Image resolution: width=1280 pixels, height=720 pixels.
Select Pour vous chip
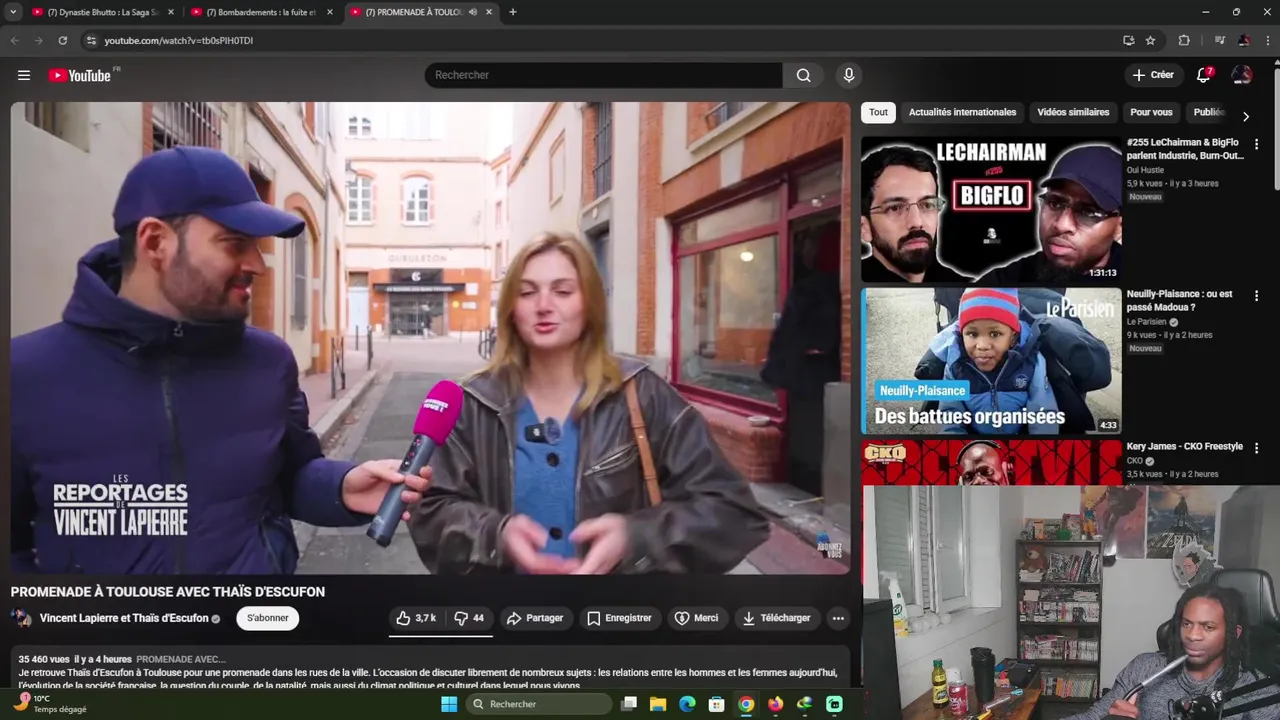tap(1151, 112)
